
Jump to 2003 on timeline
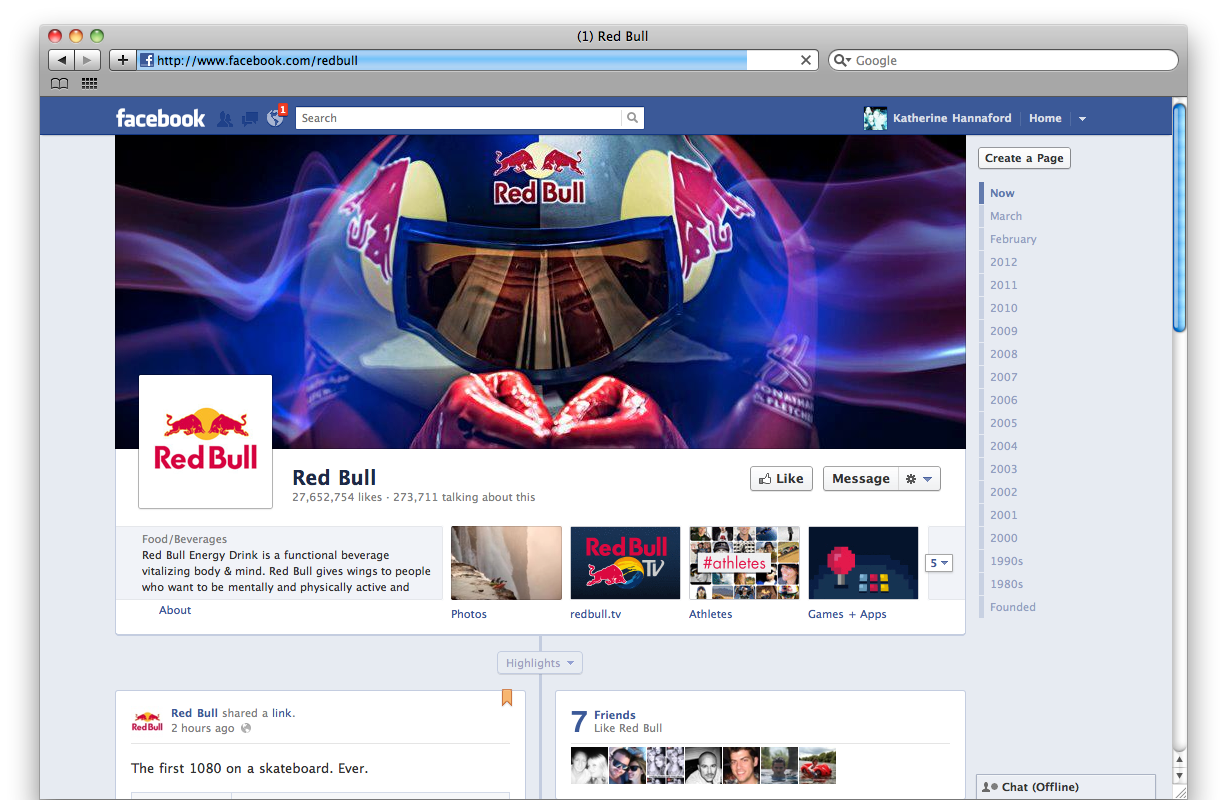click(1004, 469)
